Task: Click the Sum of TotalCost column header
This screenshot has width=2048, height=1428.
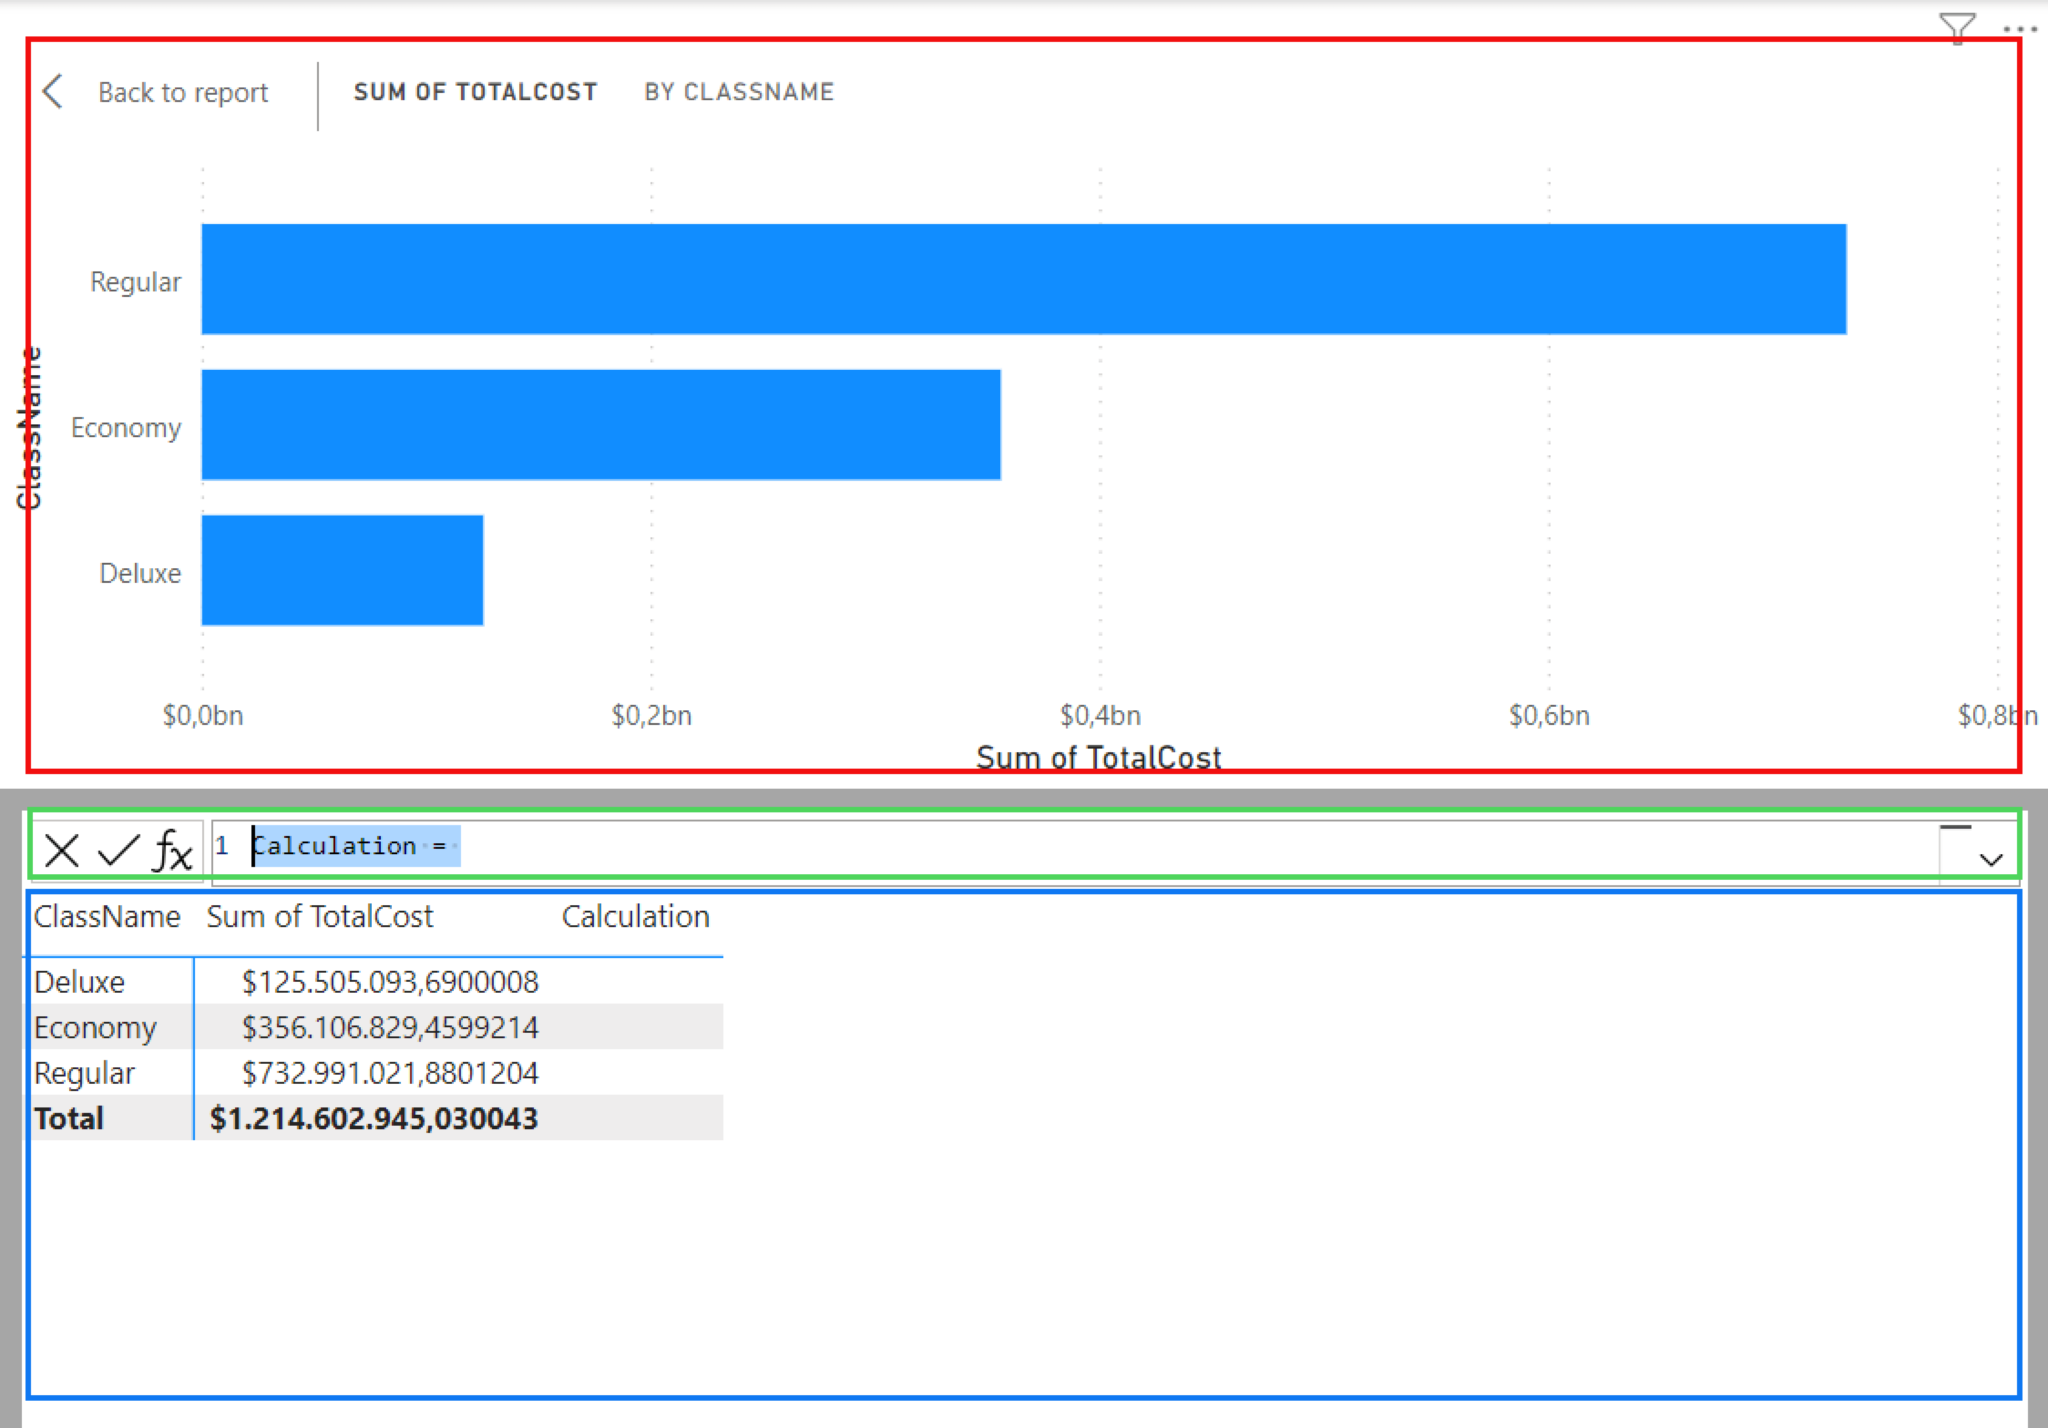Action: pos(320,916)
